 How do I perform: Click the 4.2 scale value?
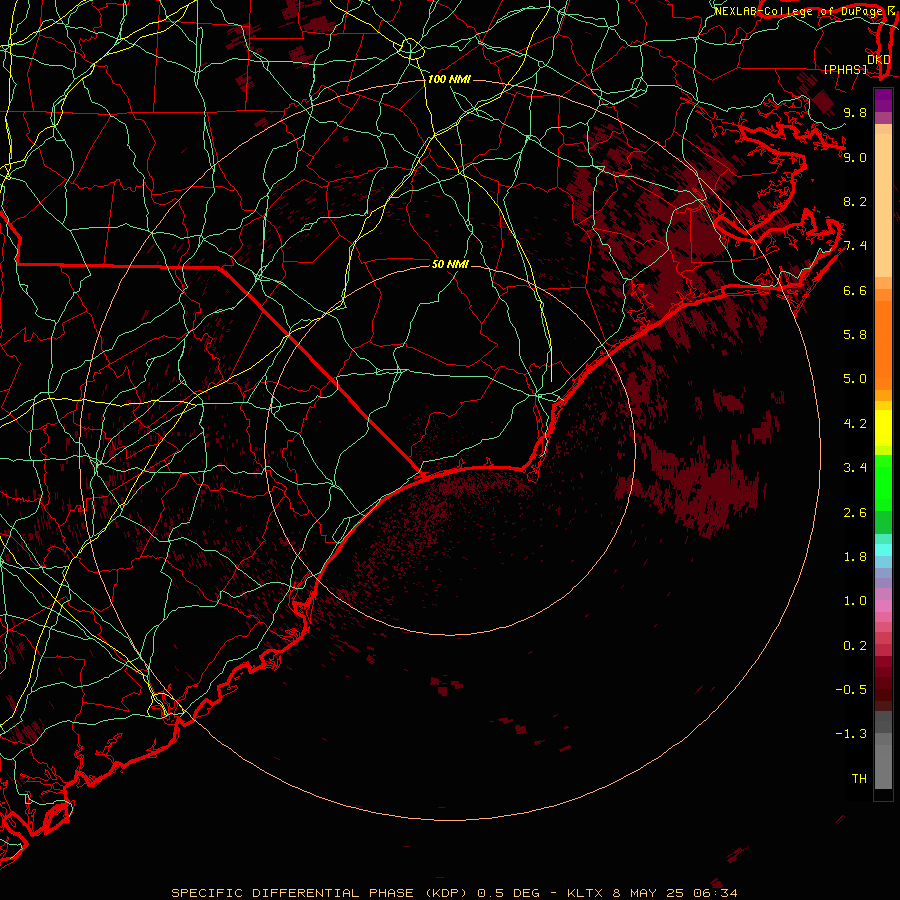[855, 424]
